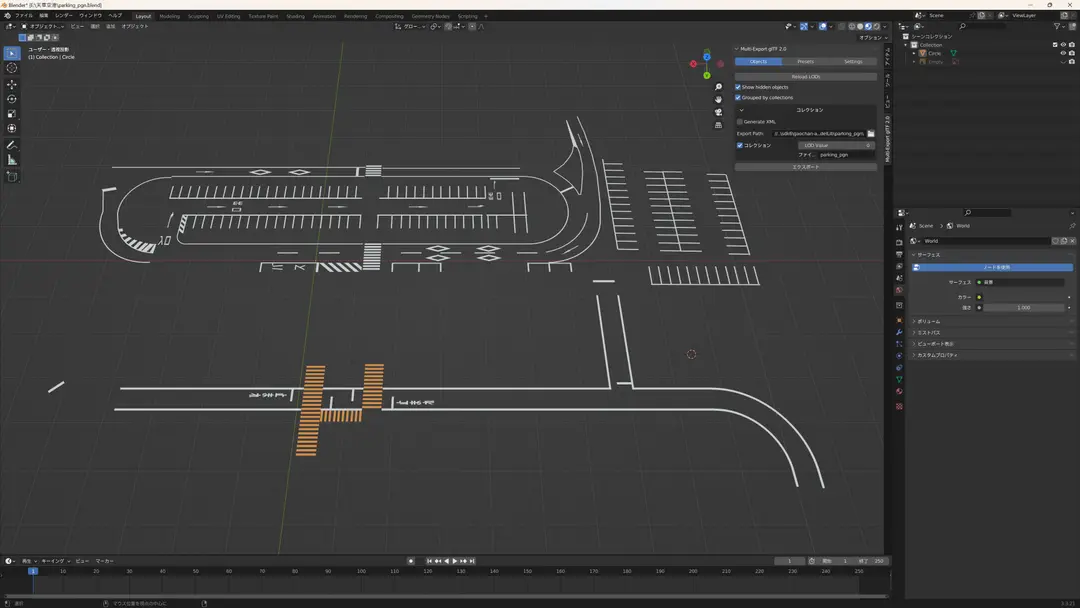Image resolution: width=1080 pixels, height=608 pixels.
Task: Open the Output properties tab
Action: point(899,255)
